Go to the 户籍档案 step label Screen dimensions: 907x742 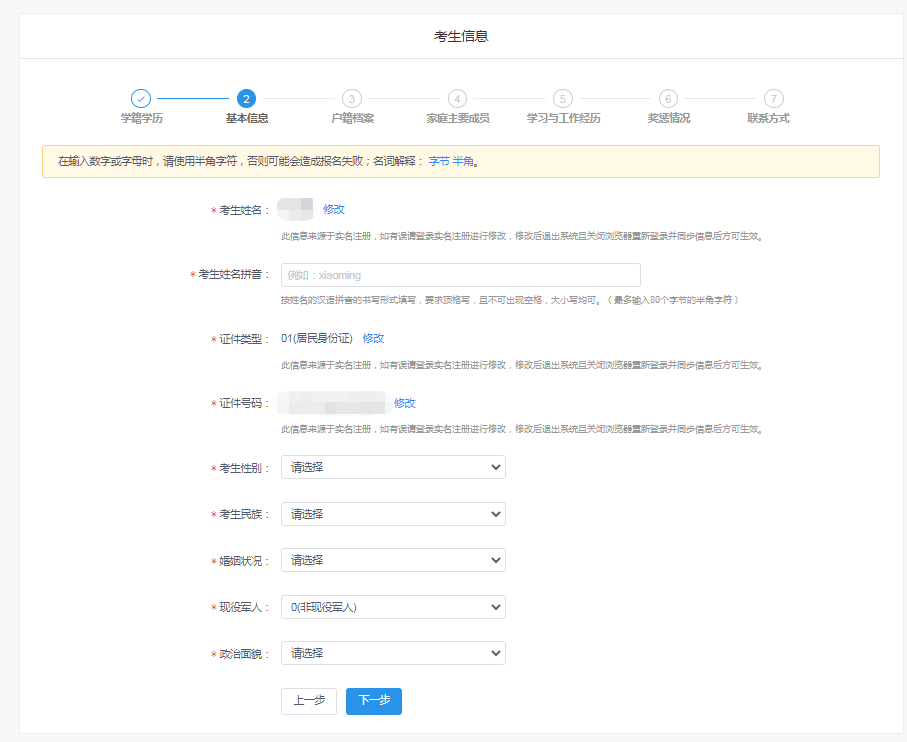pos(352,118)
